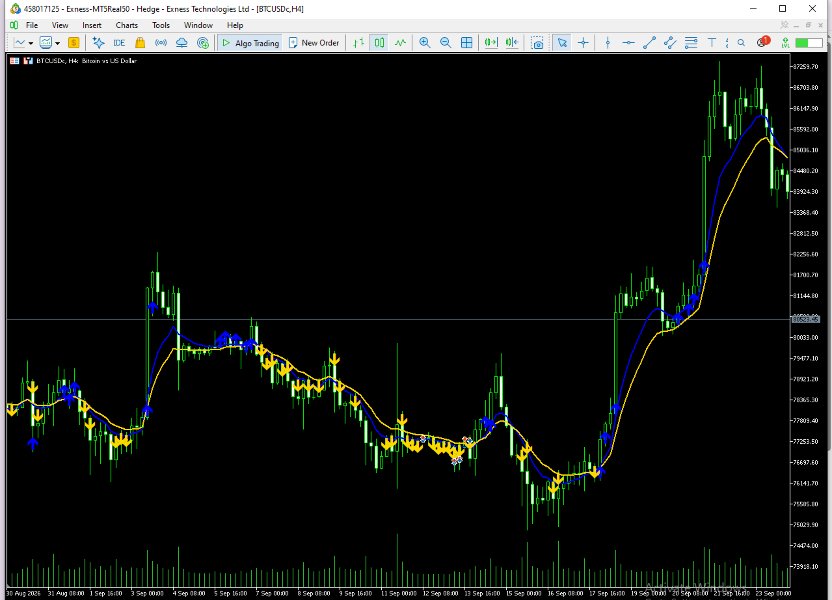Open Market Watch dollar icon

pyautogui.click(x=74, y=42)
